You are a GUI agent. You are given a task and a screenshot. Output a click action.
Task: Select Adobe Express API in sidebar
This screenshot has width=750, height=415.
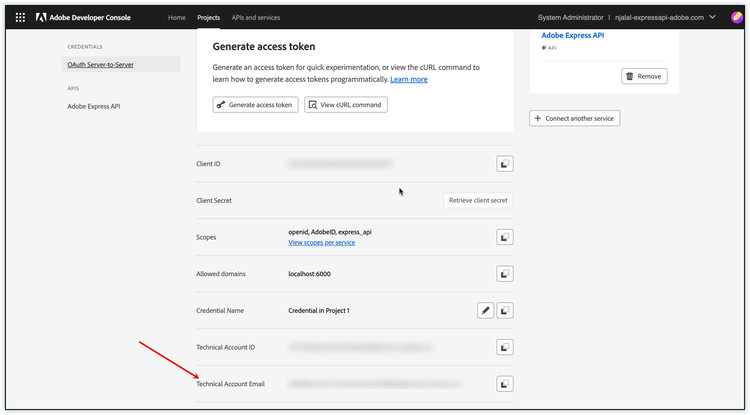coord(94,106)
